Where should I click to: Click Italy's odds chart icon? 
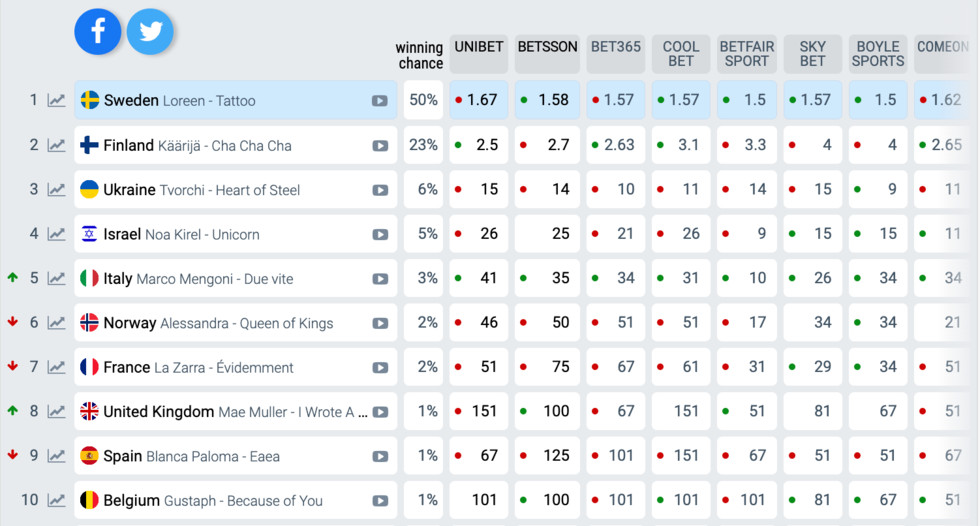tap(57, 279)
